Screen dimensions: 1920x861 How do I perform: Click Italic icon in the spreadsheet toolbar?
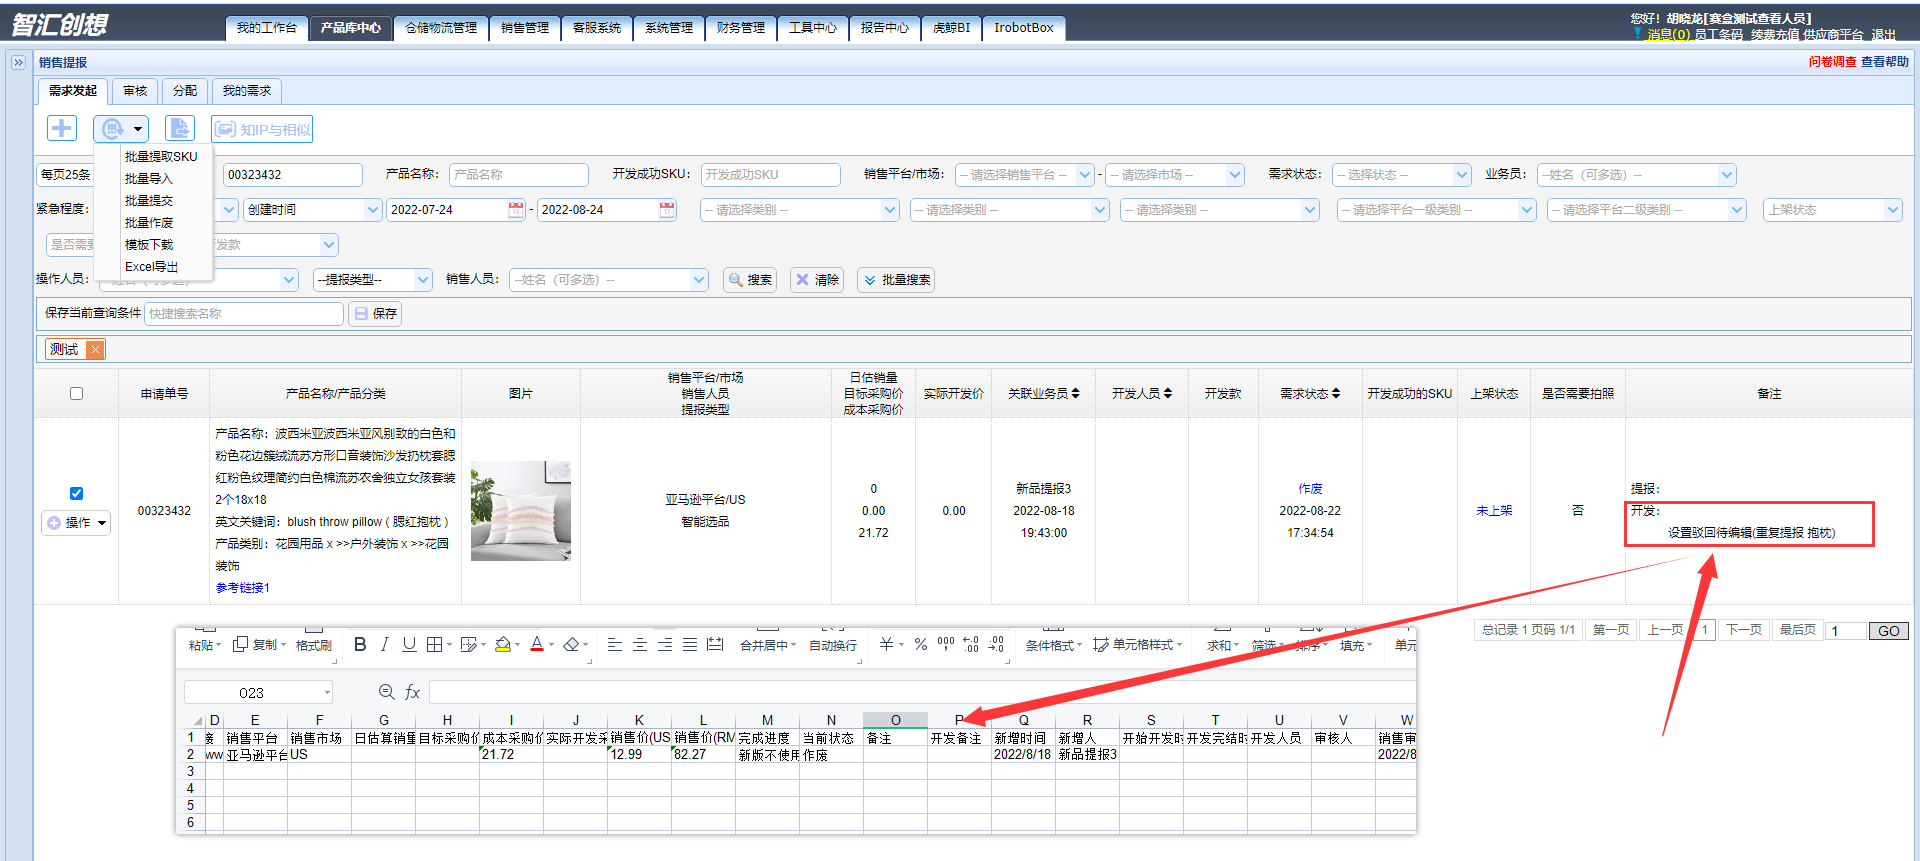(385, 645)
